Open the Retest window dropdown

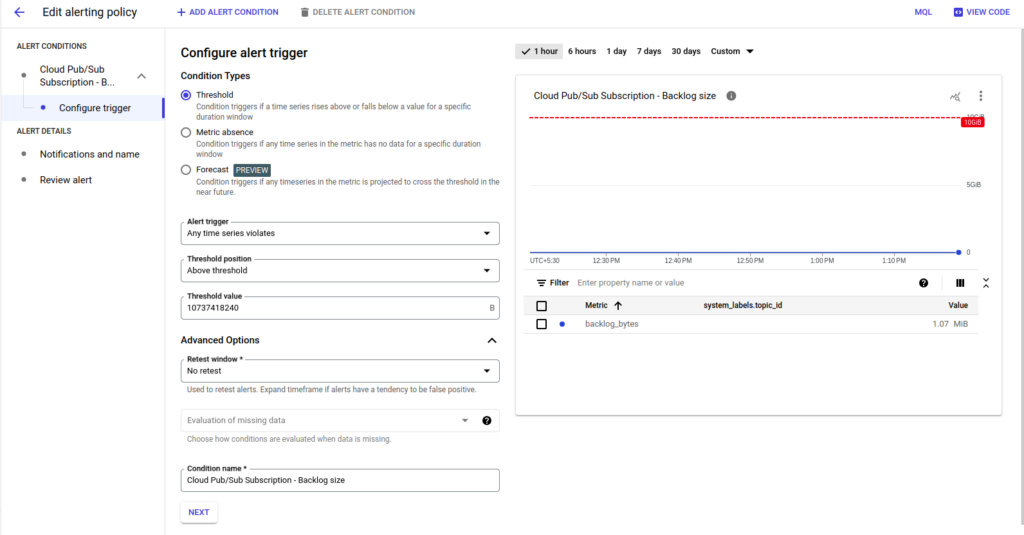point(340,371)
